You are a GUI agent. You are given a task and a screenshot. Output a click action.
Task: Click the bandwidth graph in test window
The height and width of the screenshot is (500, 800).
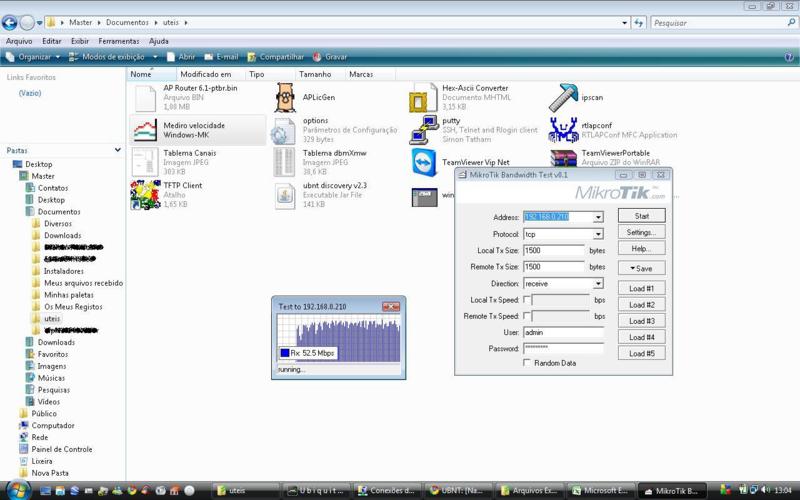[339, 338]
